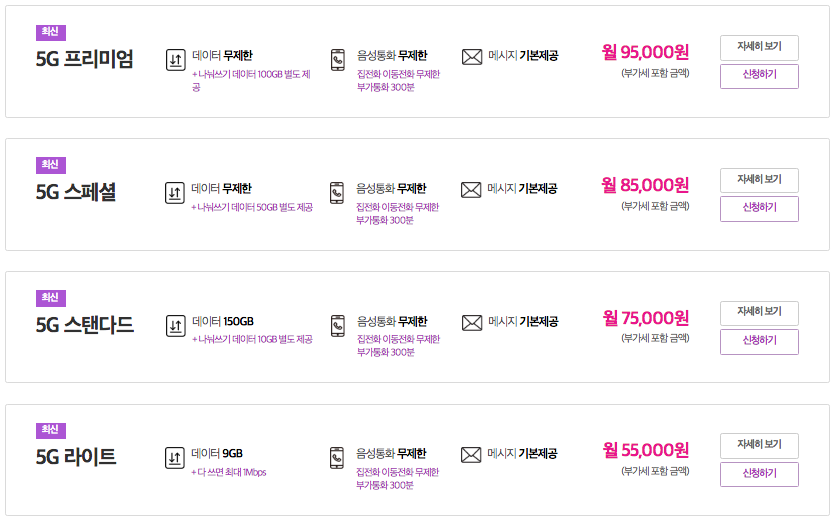Open 자세히 보기 for 5G 스페셜
This screenshot has height=522, width=836.
click(759, 181)
